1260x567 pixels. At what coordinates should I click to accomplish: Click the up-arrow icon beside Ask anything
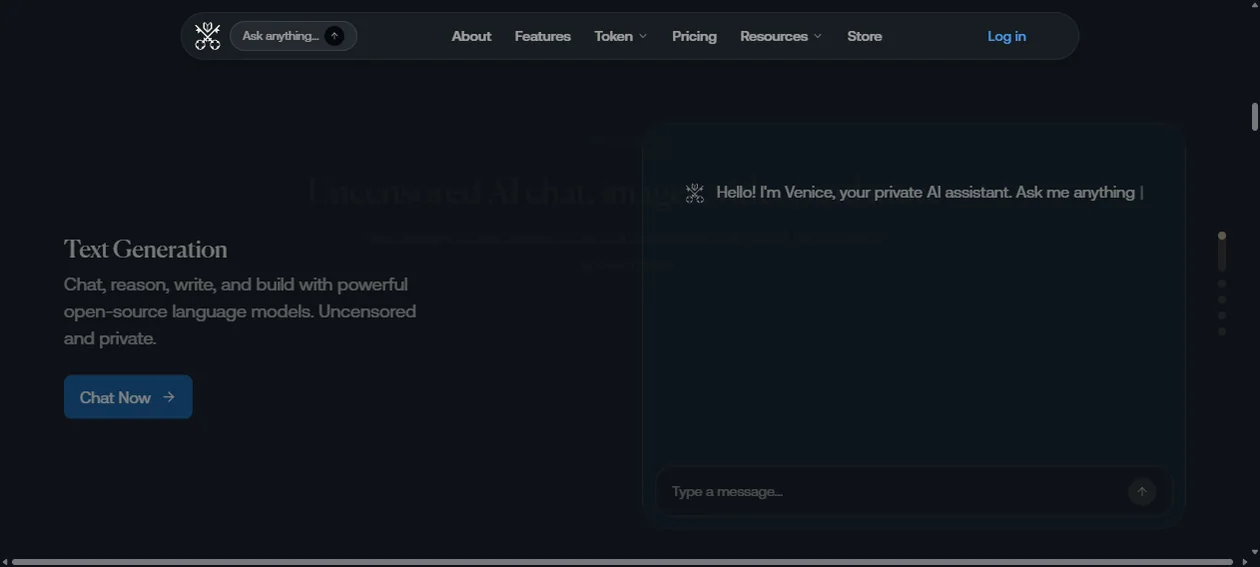(335, 36)
